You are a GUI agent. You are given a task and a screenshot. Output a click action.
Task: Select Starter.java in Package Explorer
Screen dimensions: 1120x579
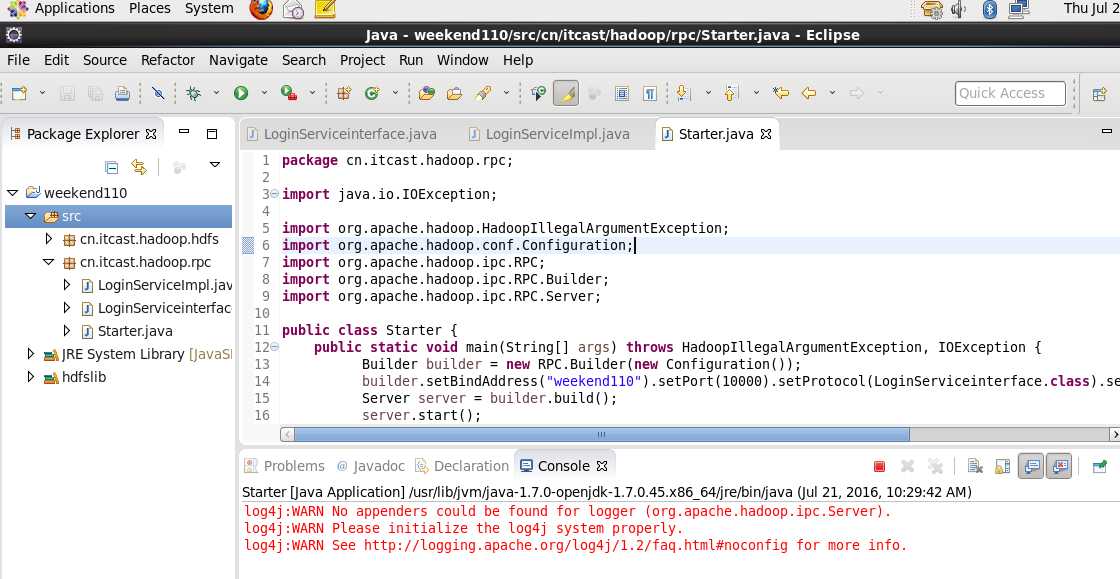[x=135, y=331]
